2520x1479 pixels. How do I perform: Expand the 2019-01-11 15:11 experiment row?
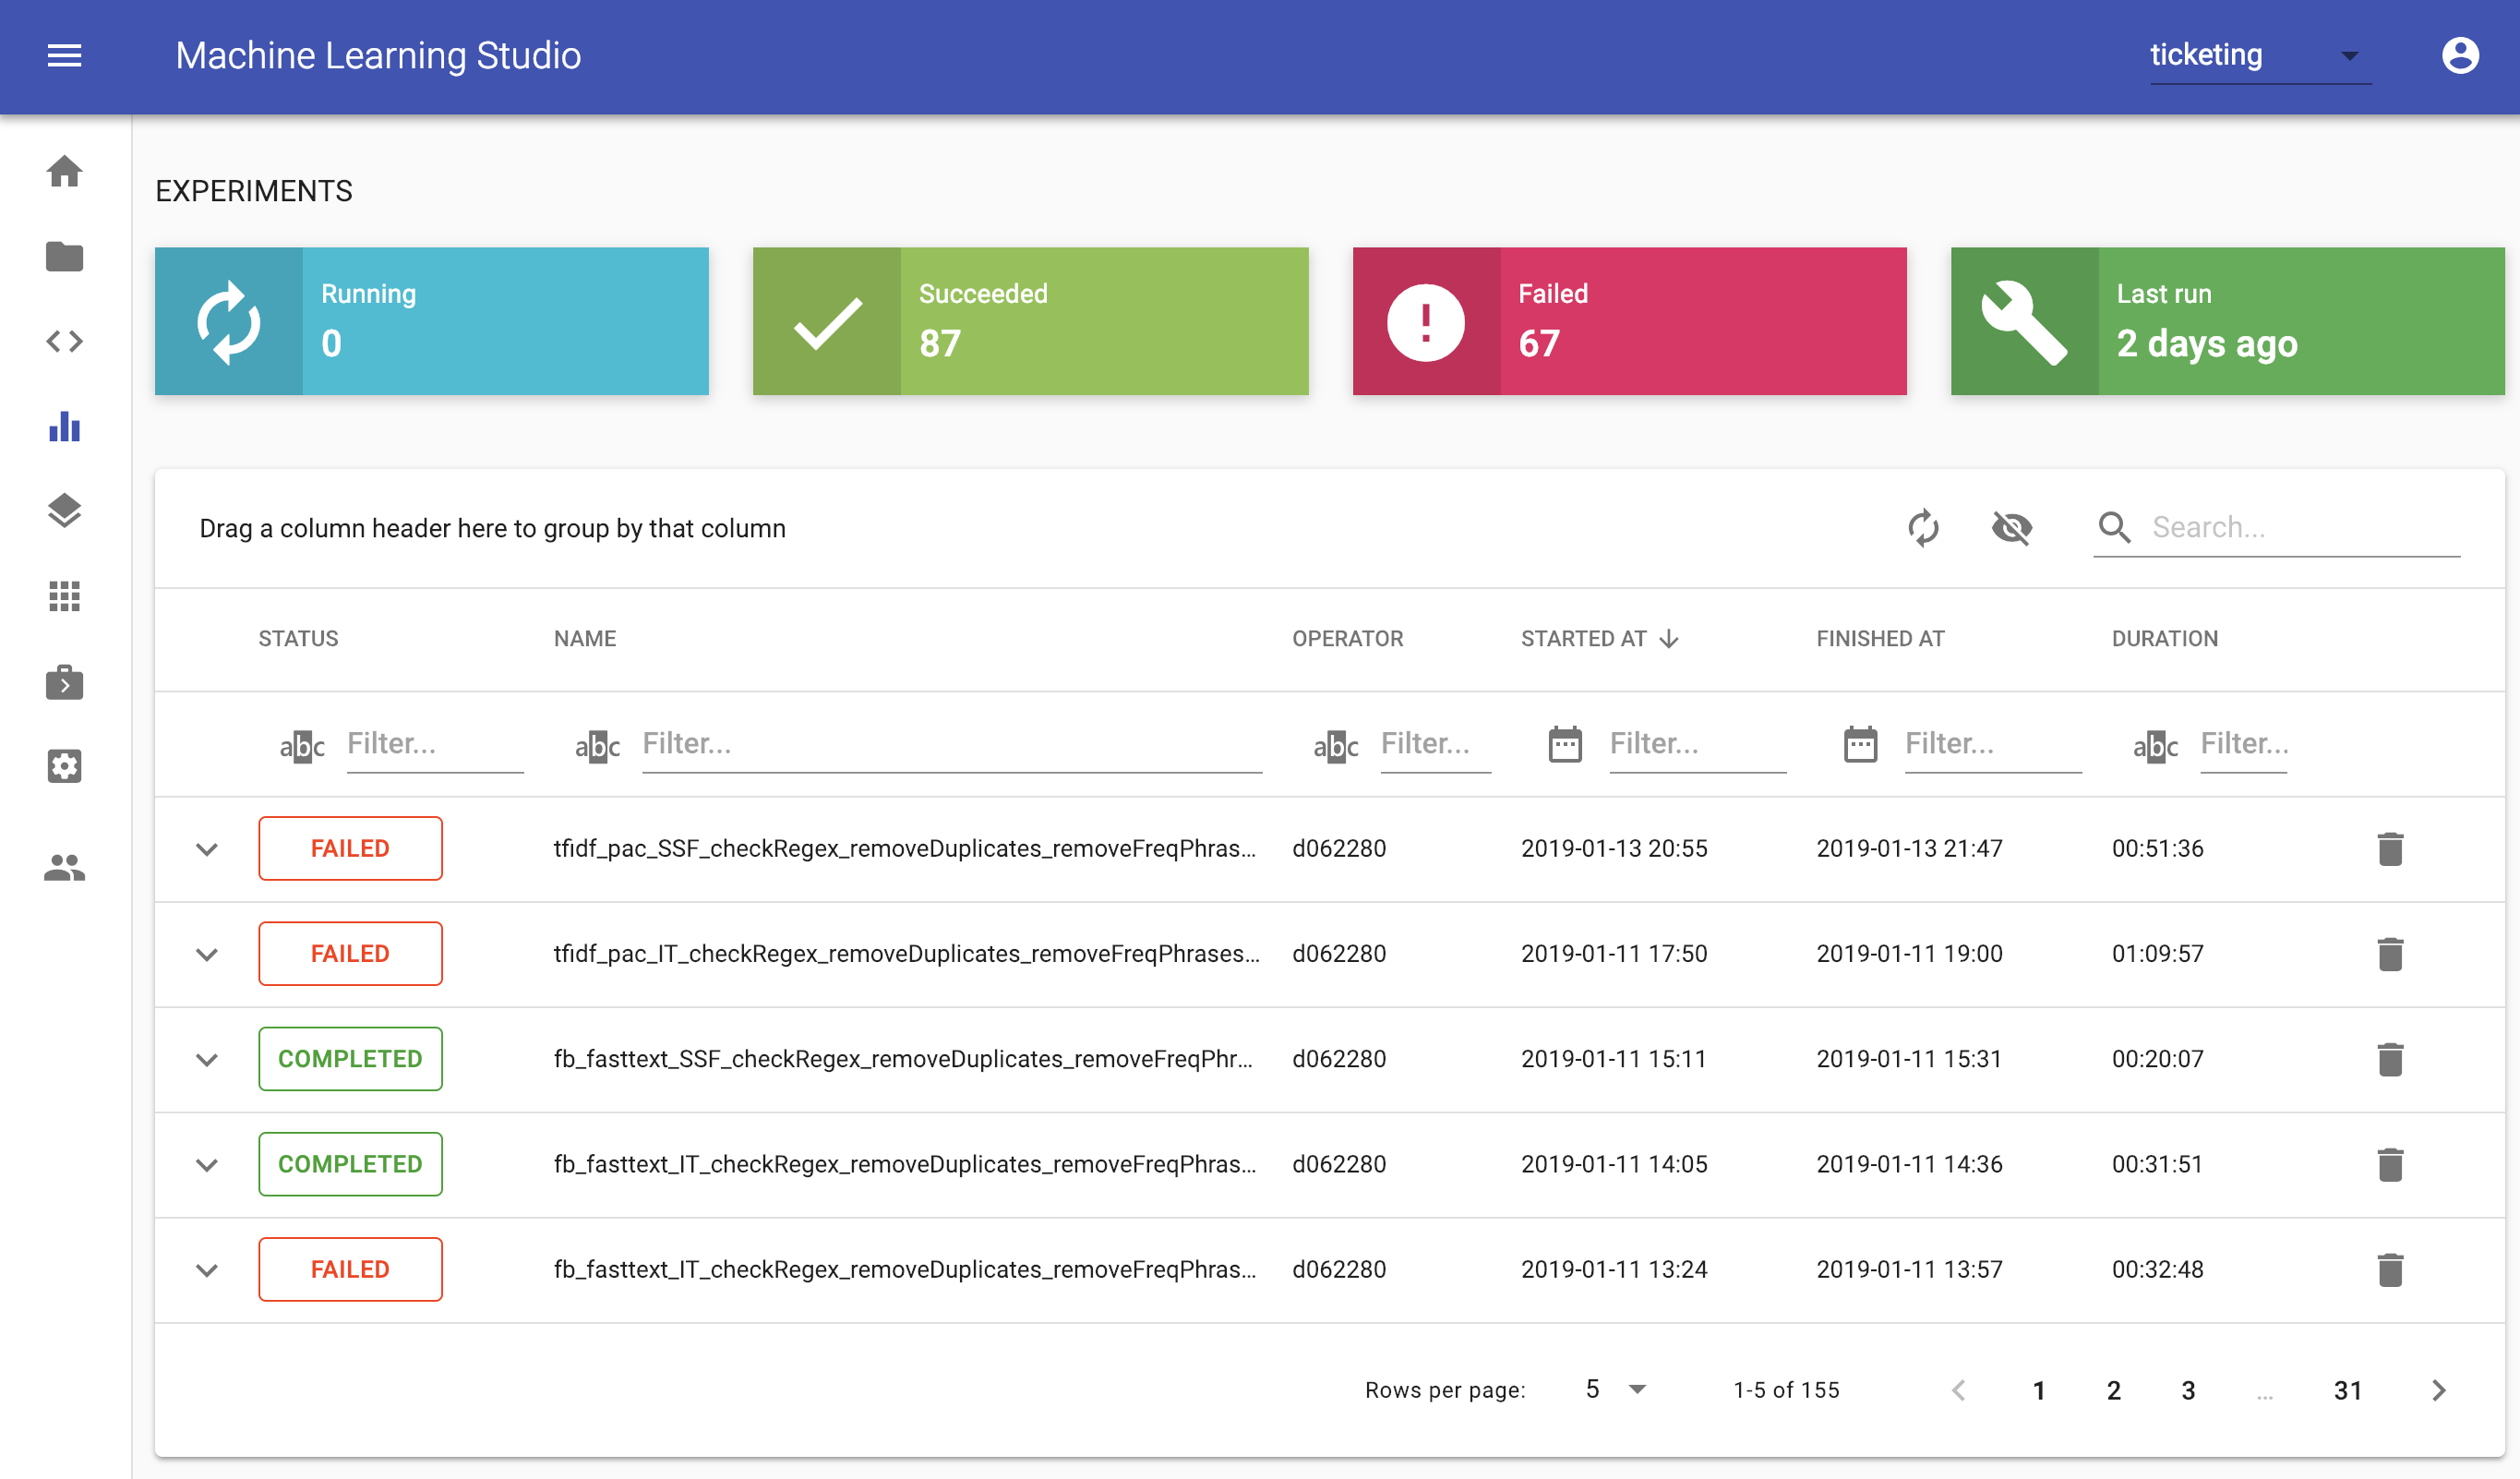click(x=207, y=1059)
